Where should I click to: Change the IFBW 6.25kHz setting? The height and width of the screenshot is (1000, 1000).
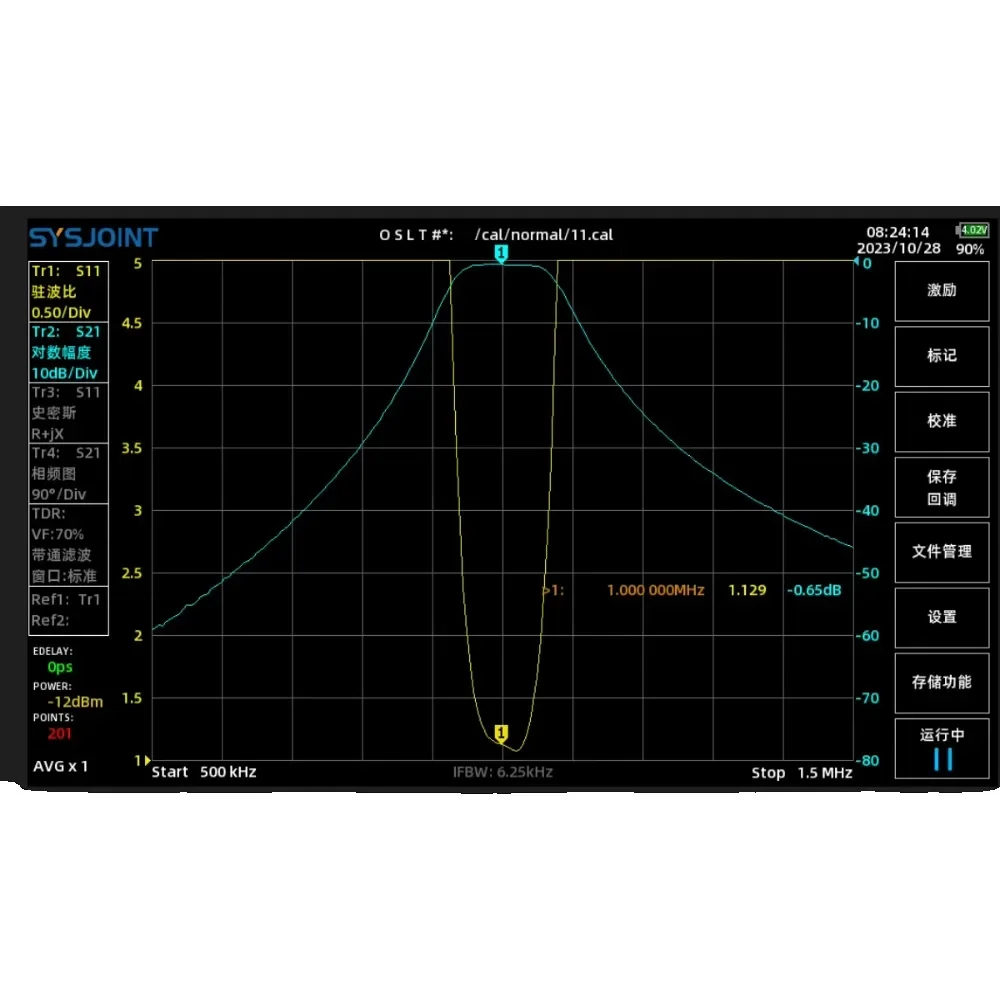pos(503,772)
